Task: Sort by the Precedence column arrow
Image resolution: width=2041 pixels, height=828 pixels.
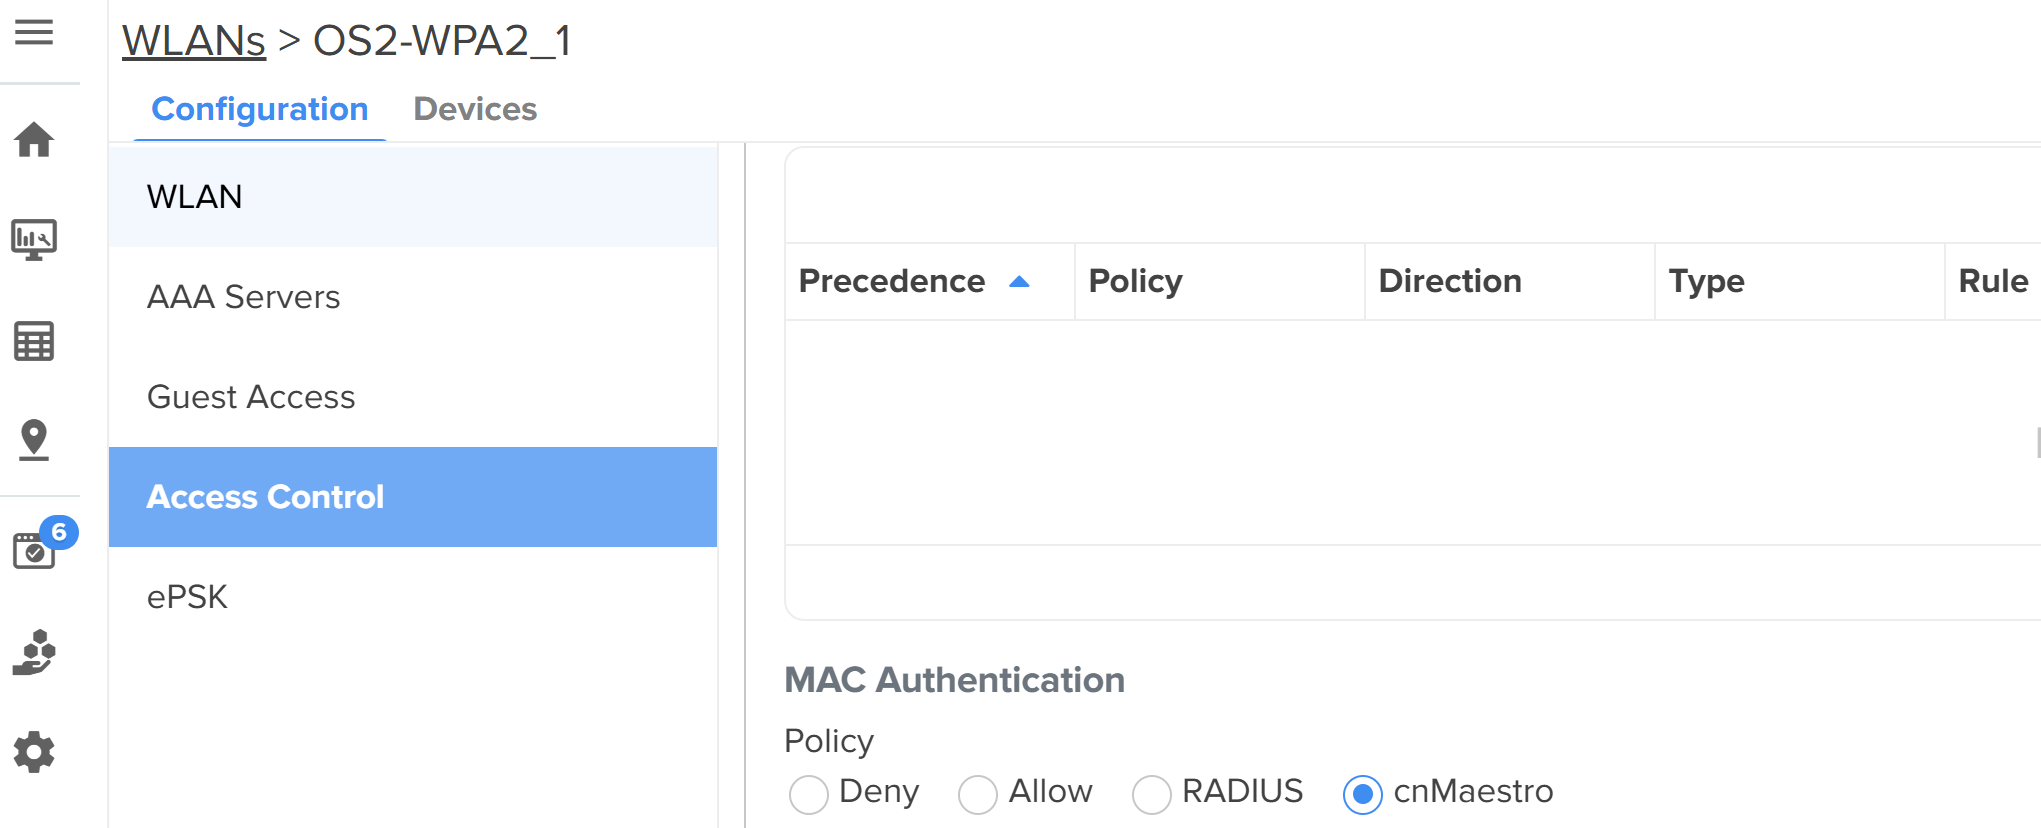Action: pyautogui.click(x=1019, y=282)
